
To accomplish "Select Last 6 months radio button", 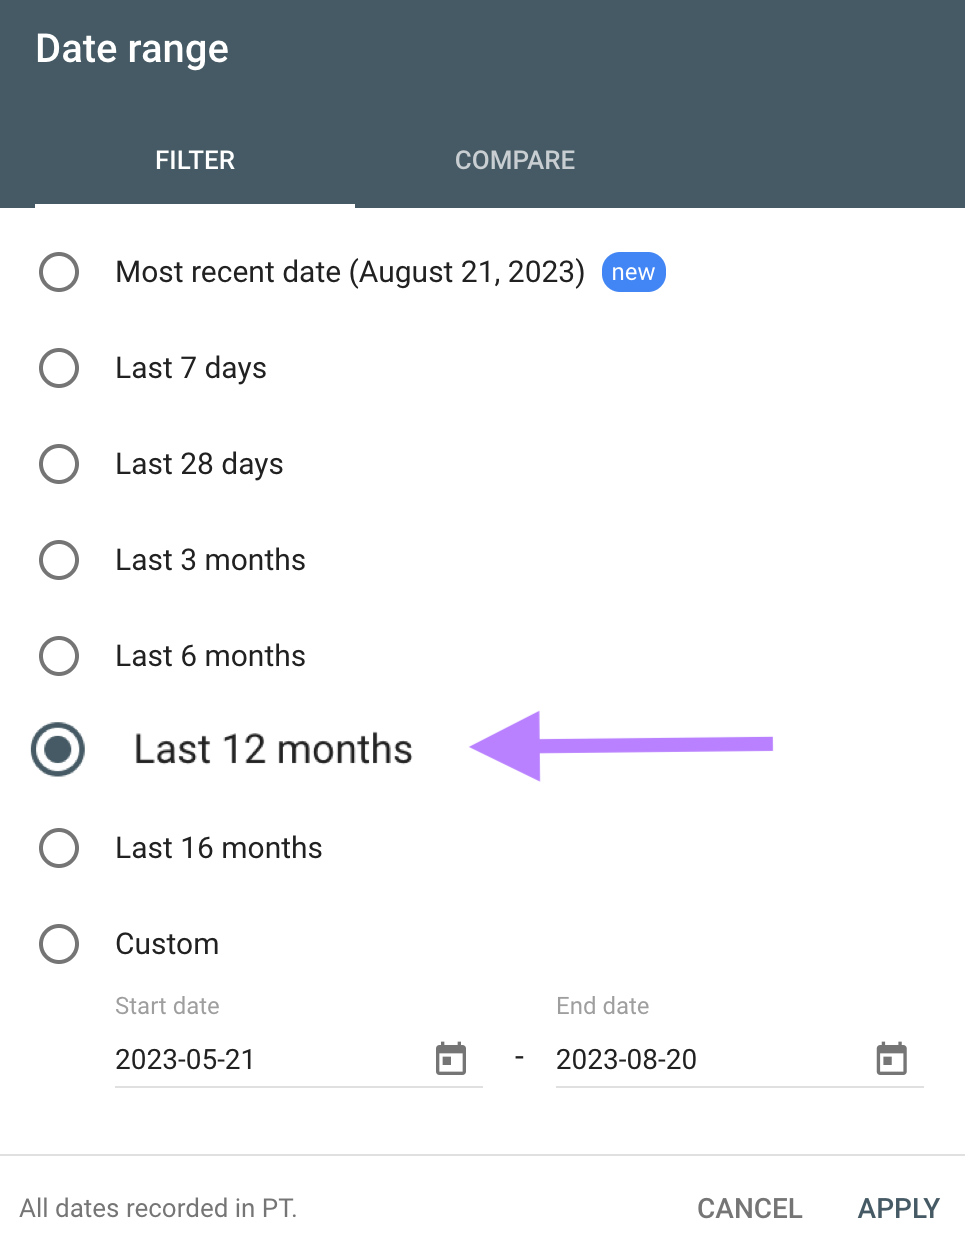I will click(x=59, y=656).
